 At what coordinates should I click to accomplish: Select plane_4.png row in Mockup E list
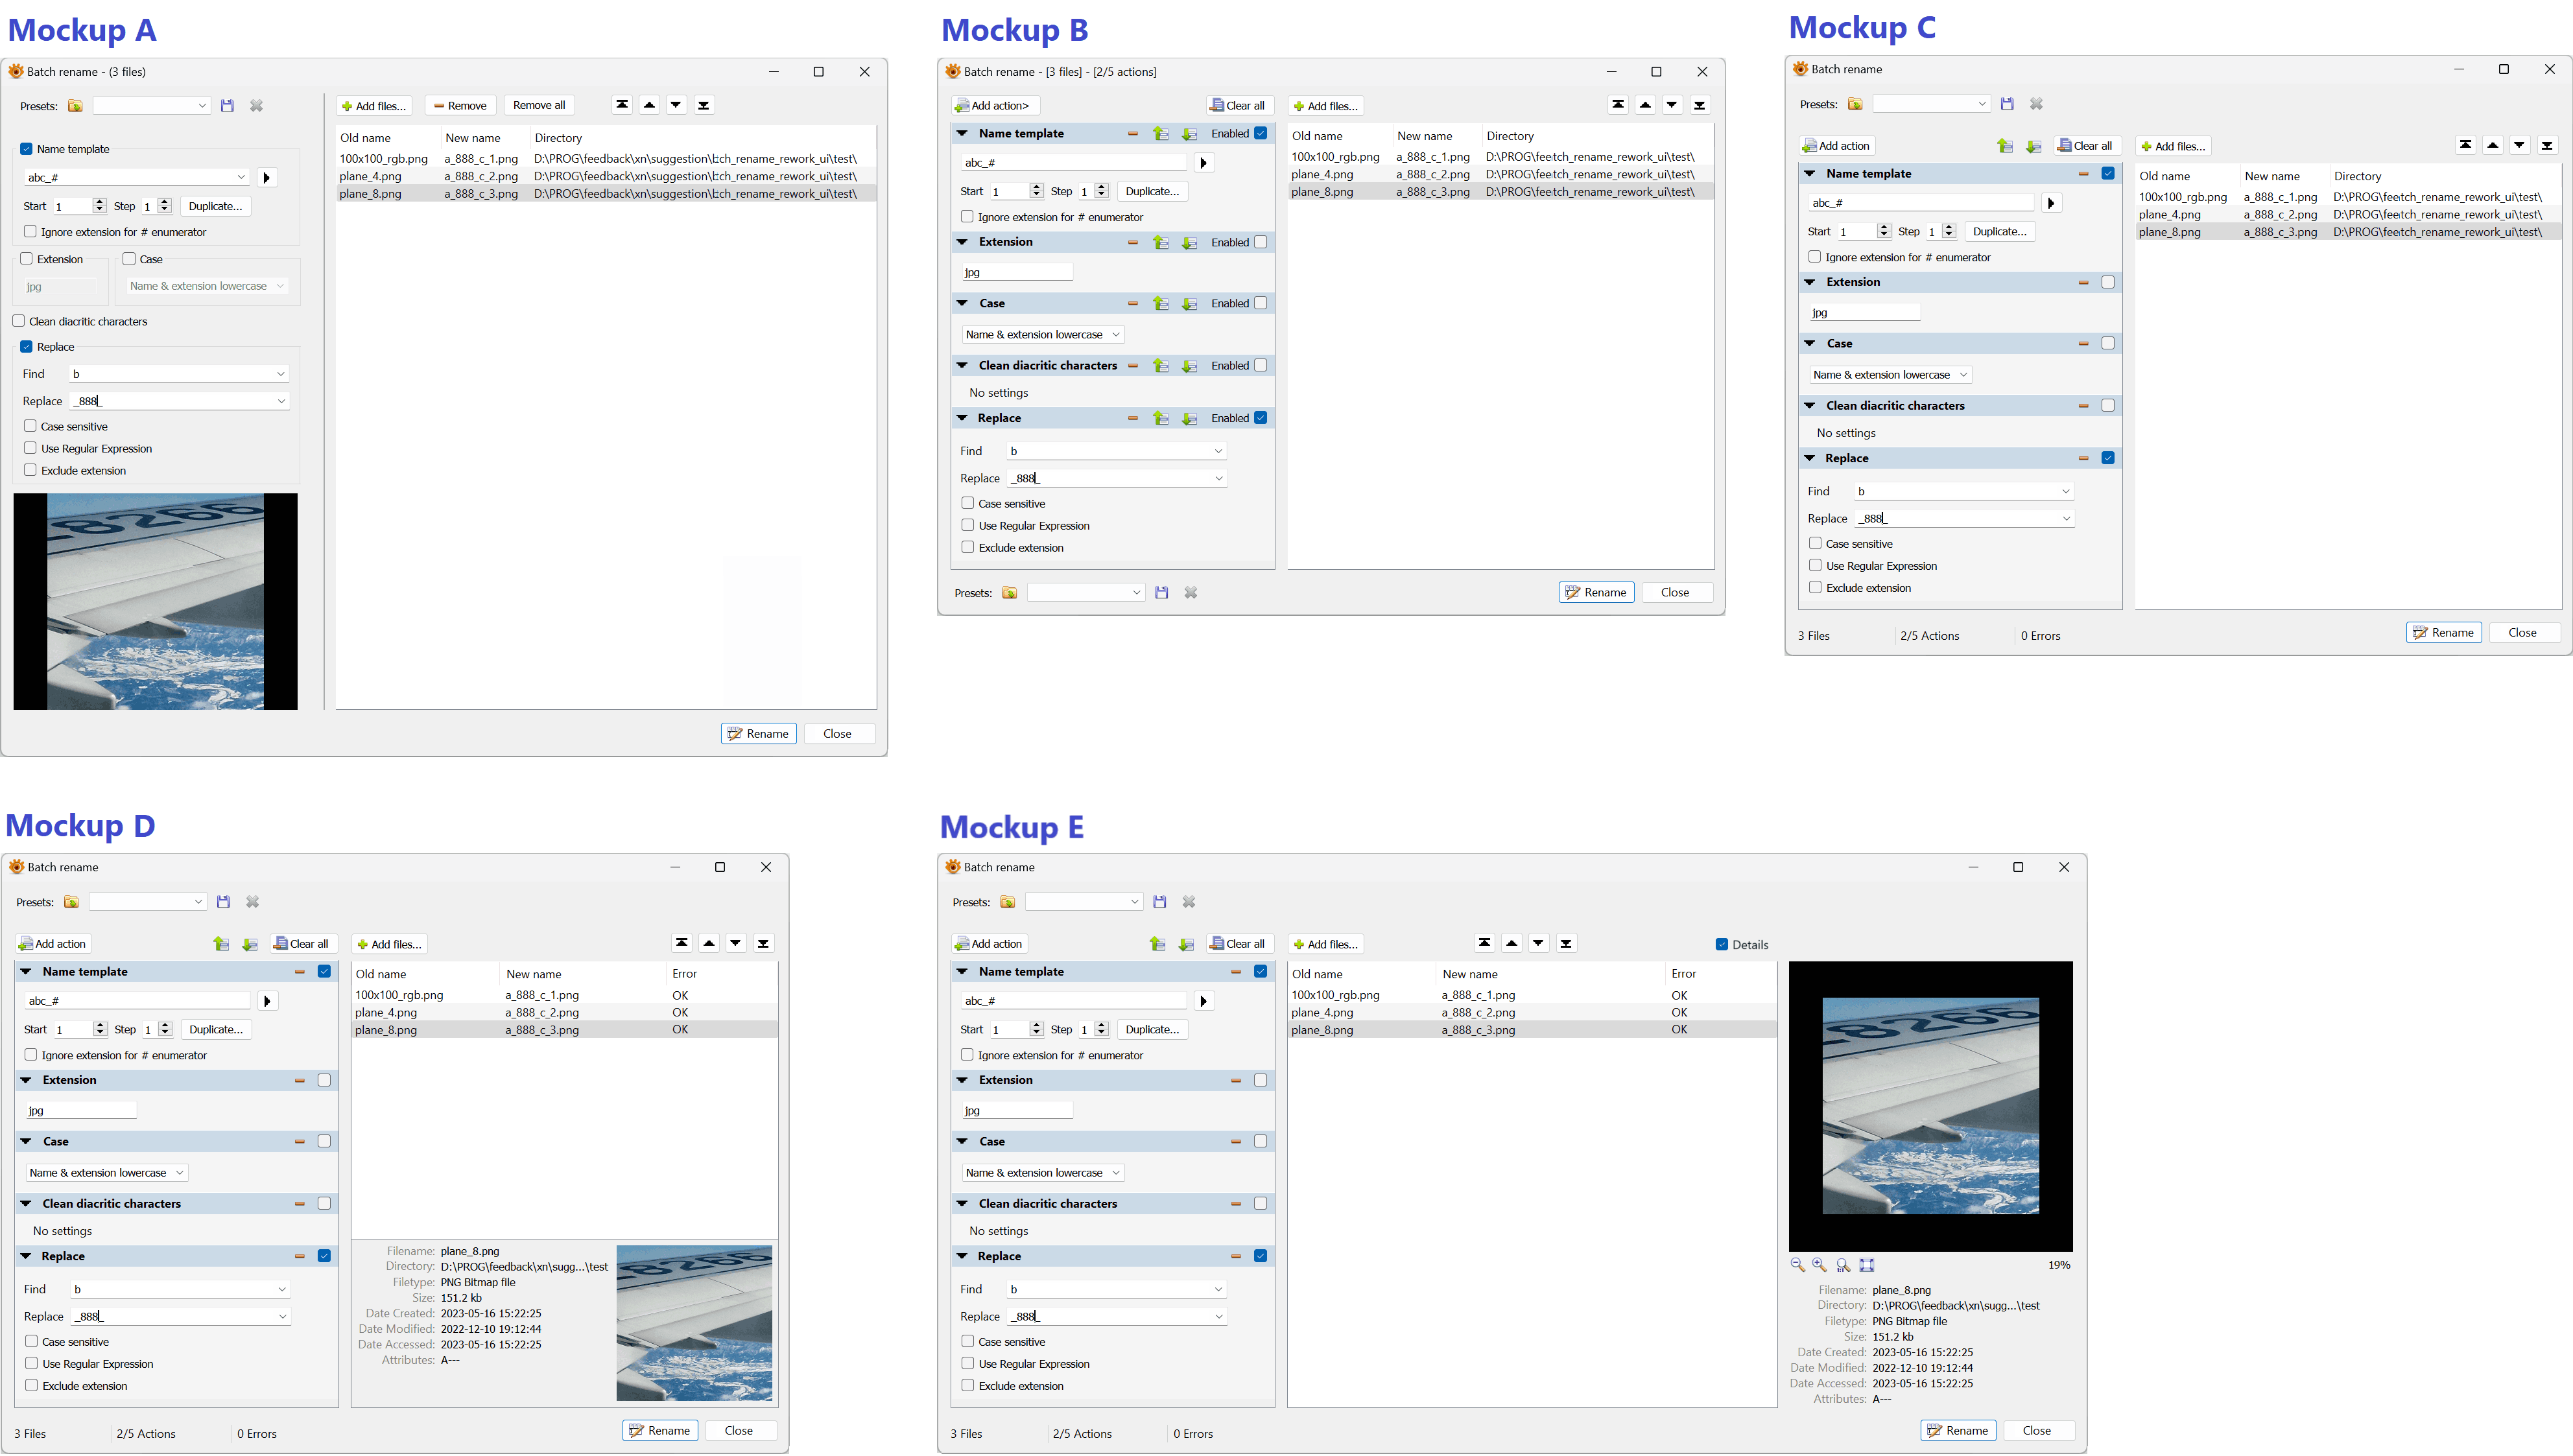point(1322,1012)
